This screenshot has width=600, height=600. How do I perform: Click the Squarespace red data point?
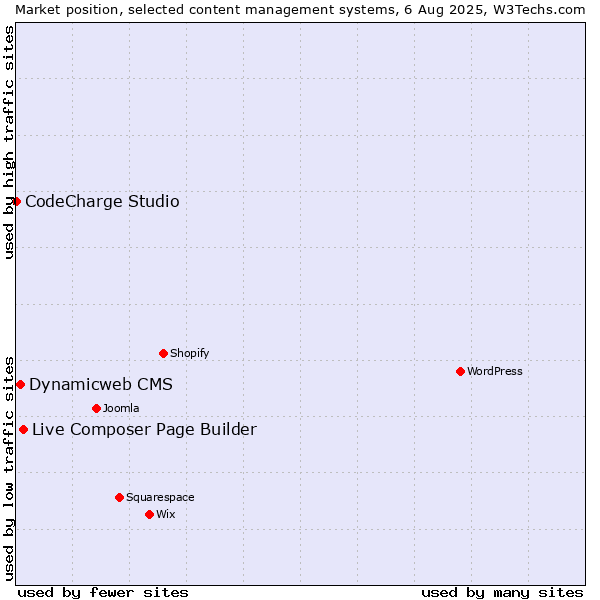119,497
